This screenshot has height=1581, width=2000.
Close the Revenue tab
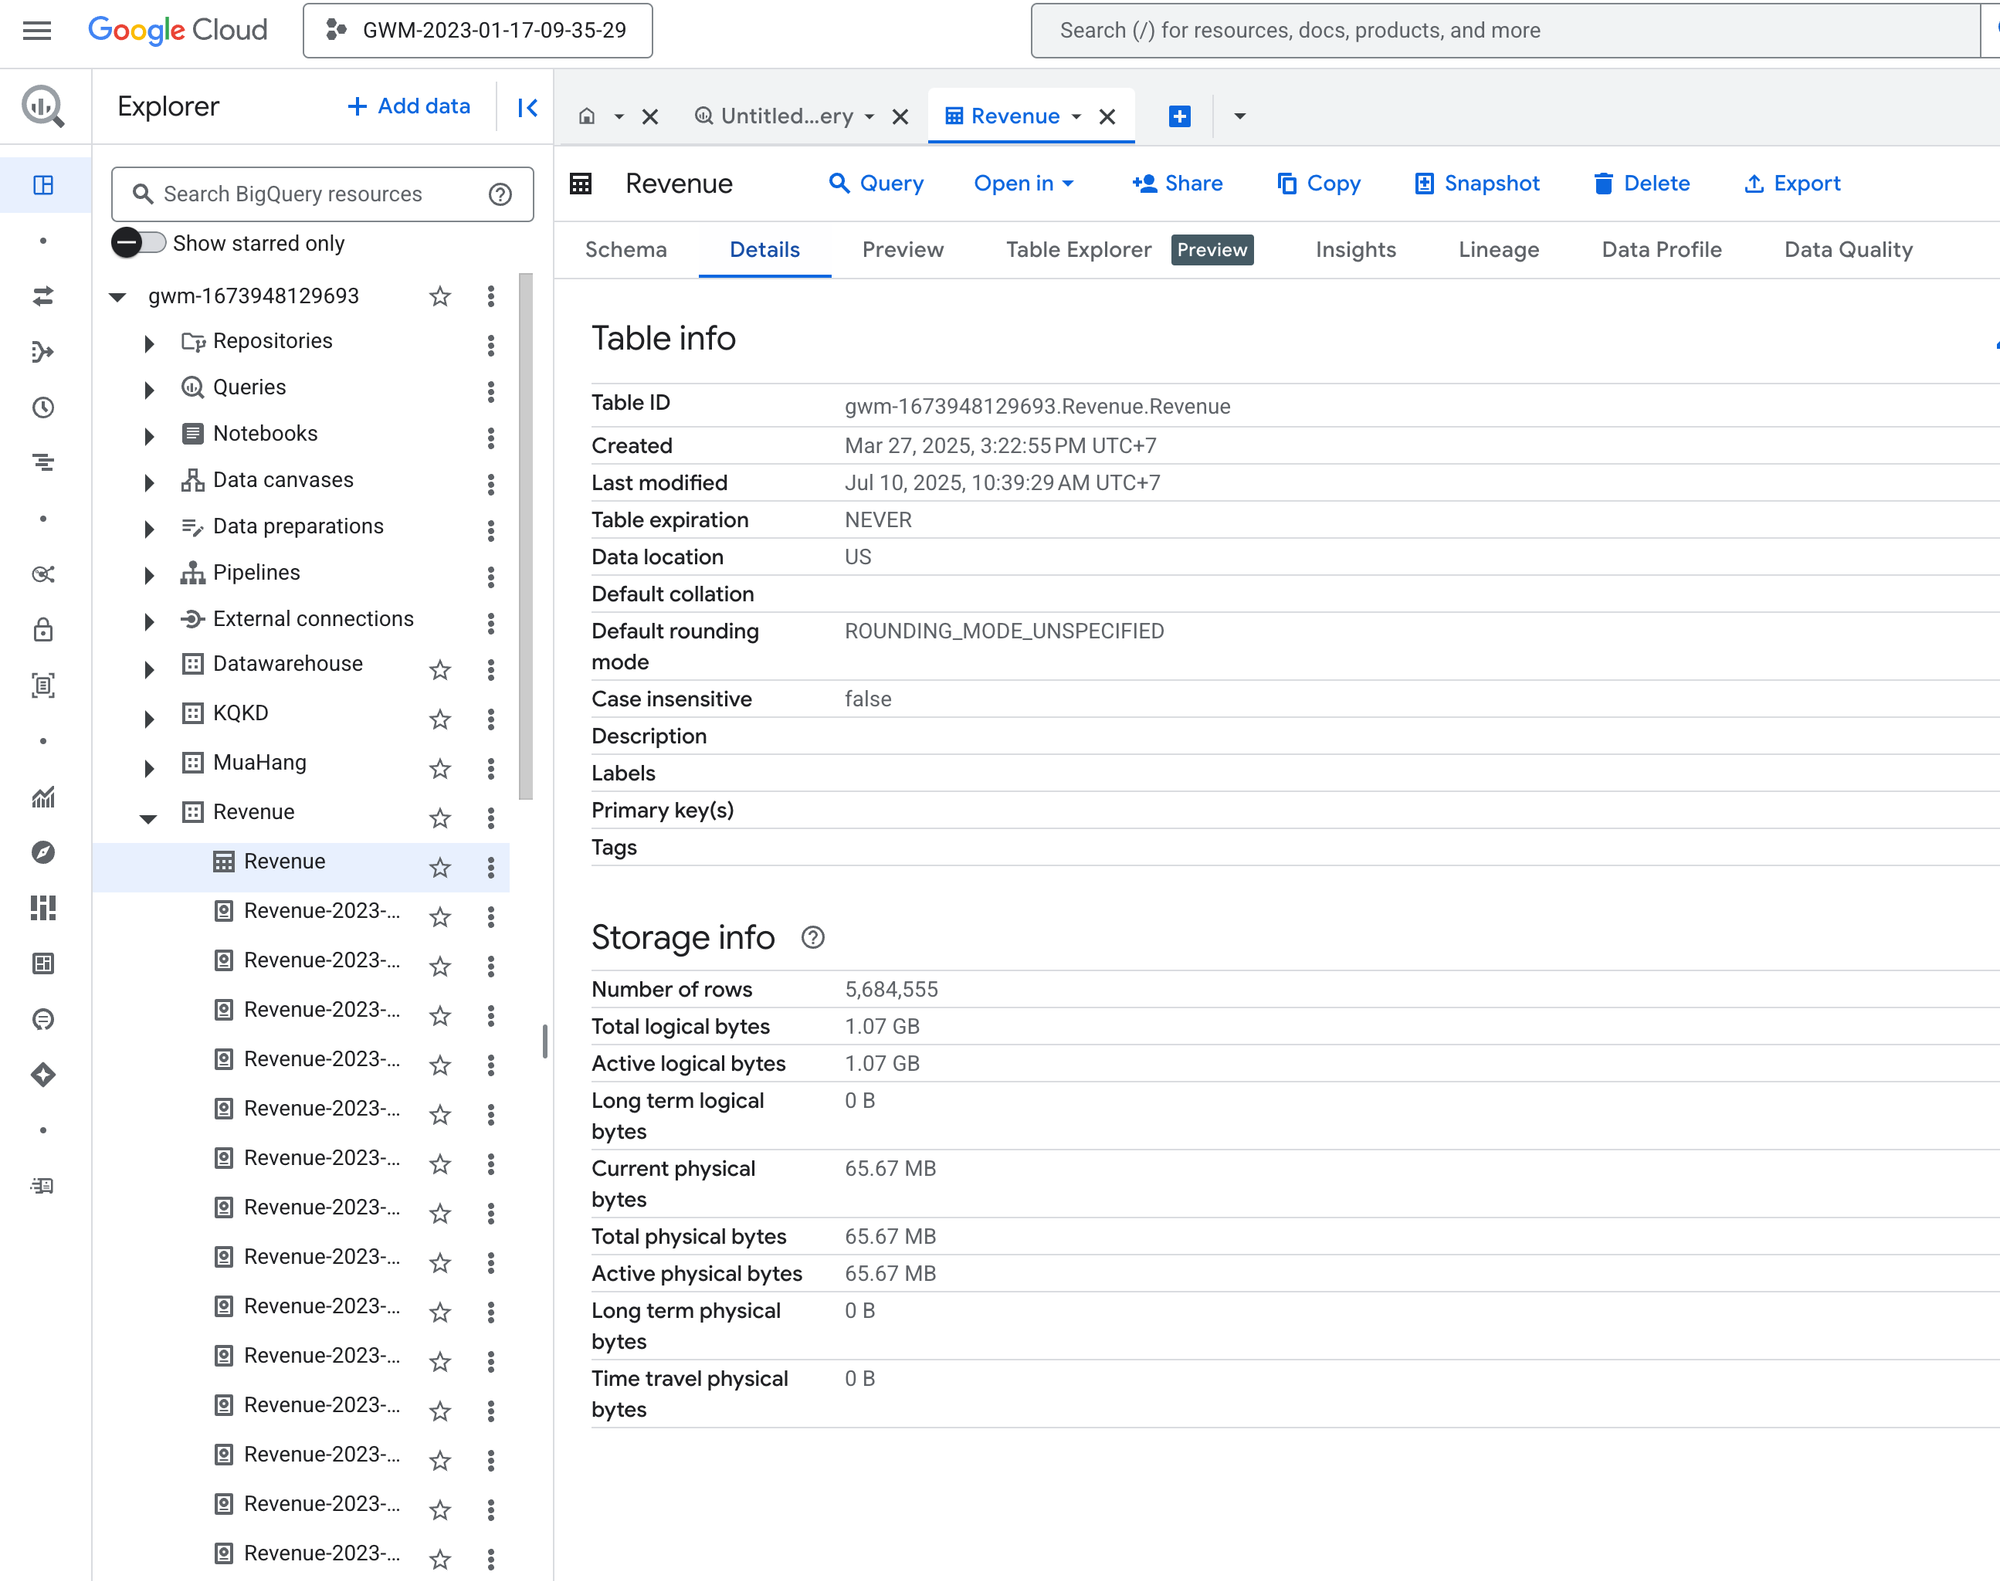[x=1107, y=117]
